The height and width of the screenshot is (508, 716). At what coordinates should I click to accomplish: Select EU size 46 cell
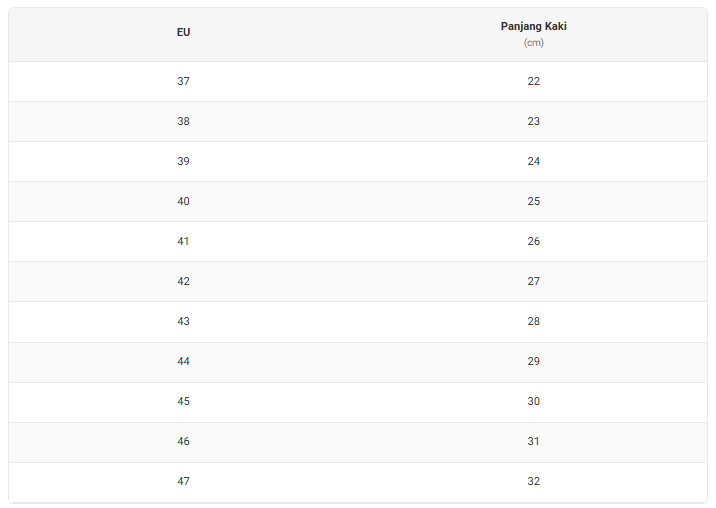184,441
